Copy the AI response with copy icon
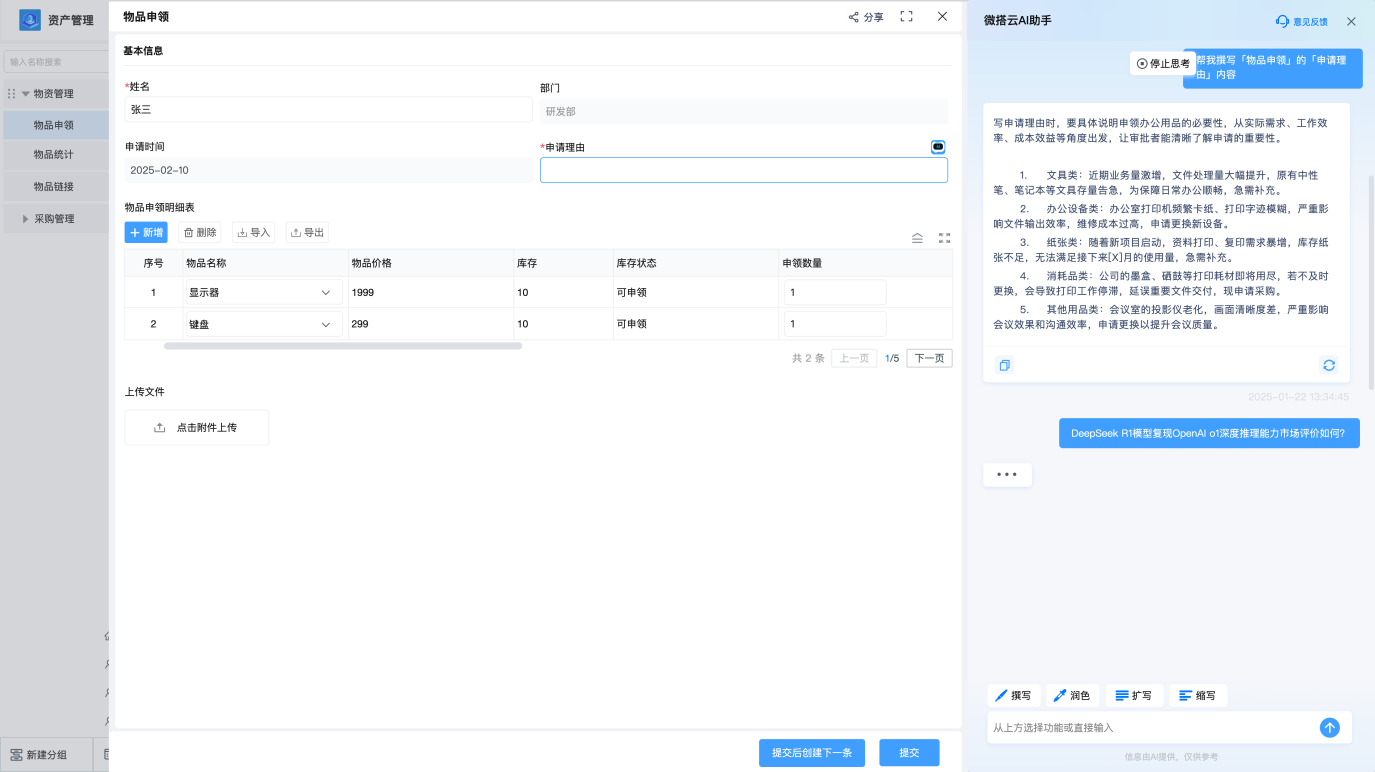This screenshot has width=1375, height=772. point(1005,365)
